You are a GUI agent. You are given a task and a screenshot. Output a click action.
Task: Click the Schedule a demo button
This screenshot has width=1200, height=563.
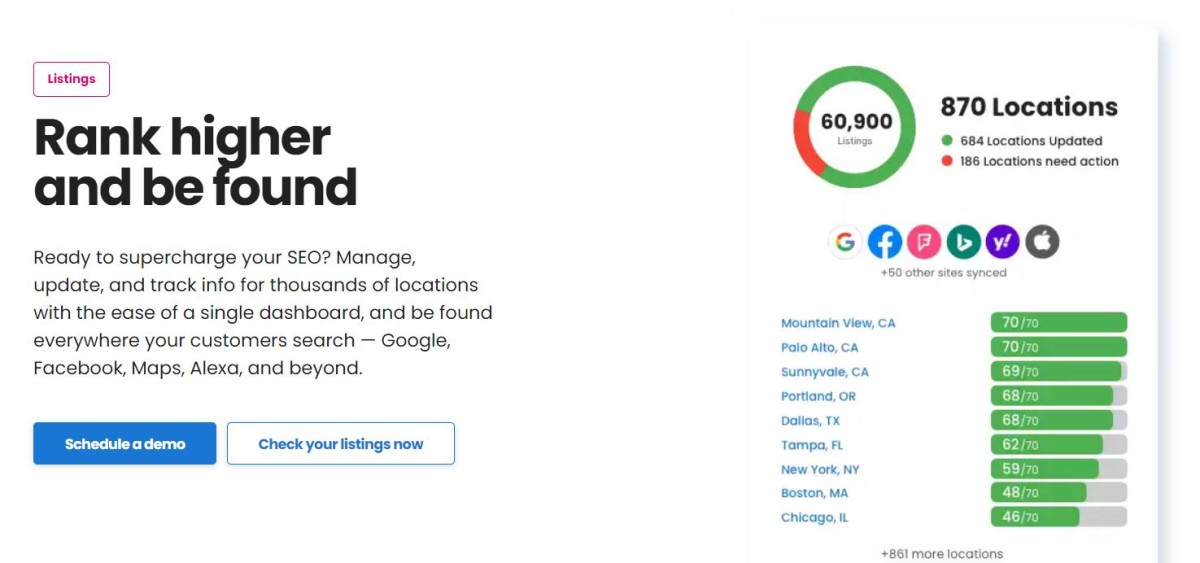[x=125, y=444]
